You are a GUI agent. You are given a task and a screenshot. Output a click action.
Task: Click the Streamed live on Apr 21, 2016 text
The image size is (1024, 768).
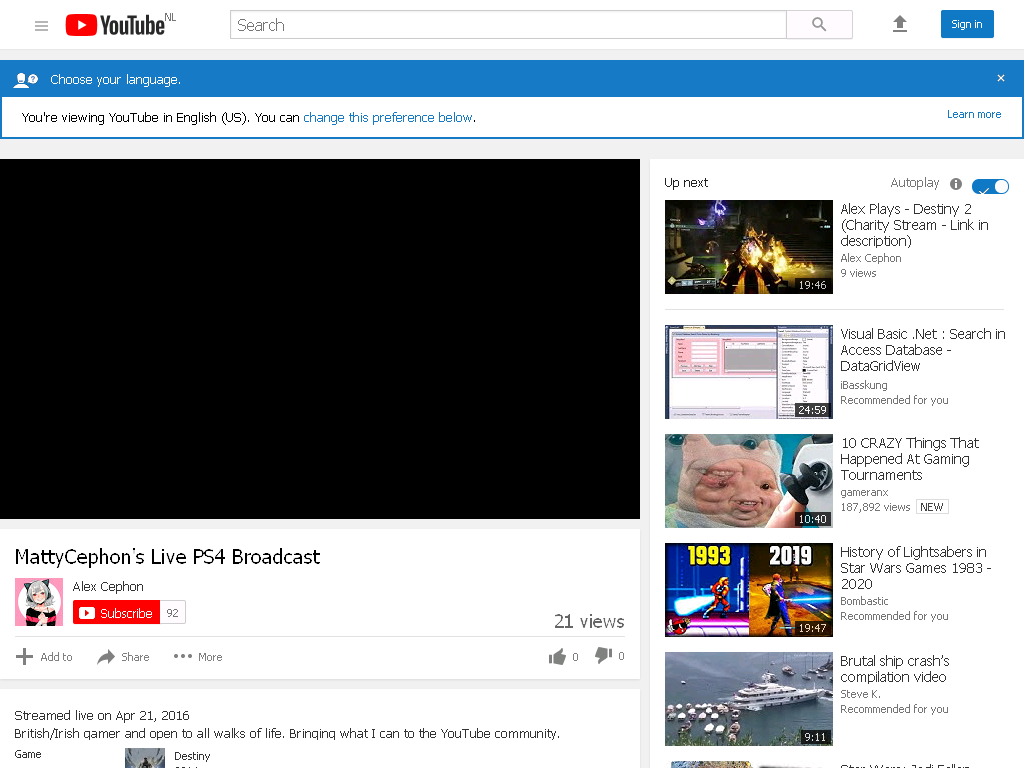click(102, 716)
